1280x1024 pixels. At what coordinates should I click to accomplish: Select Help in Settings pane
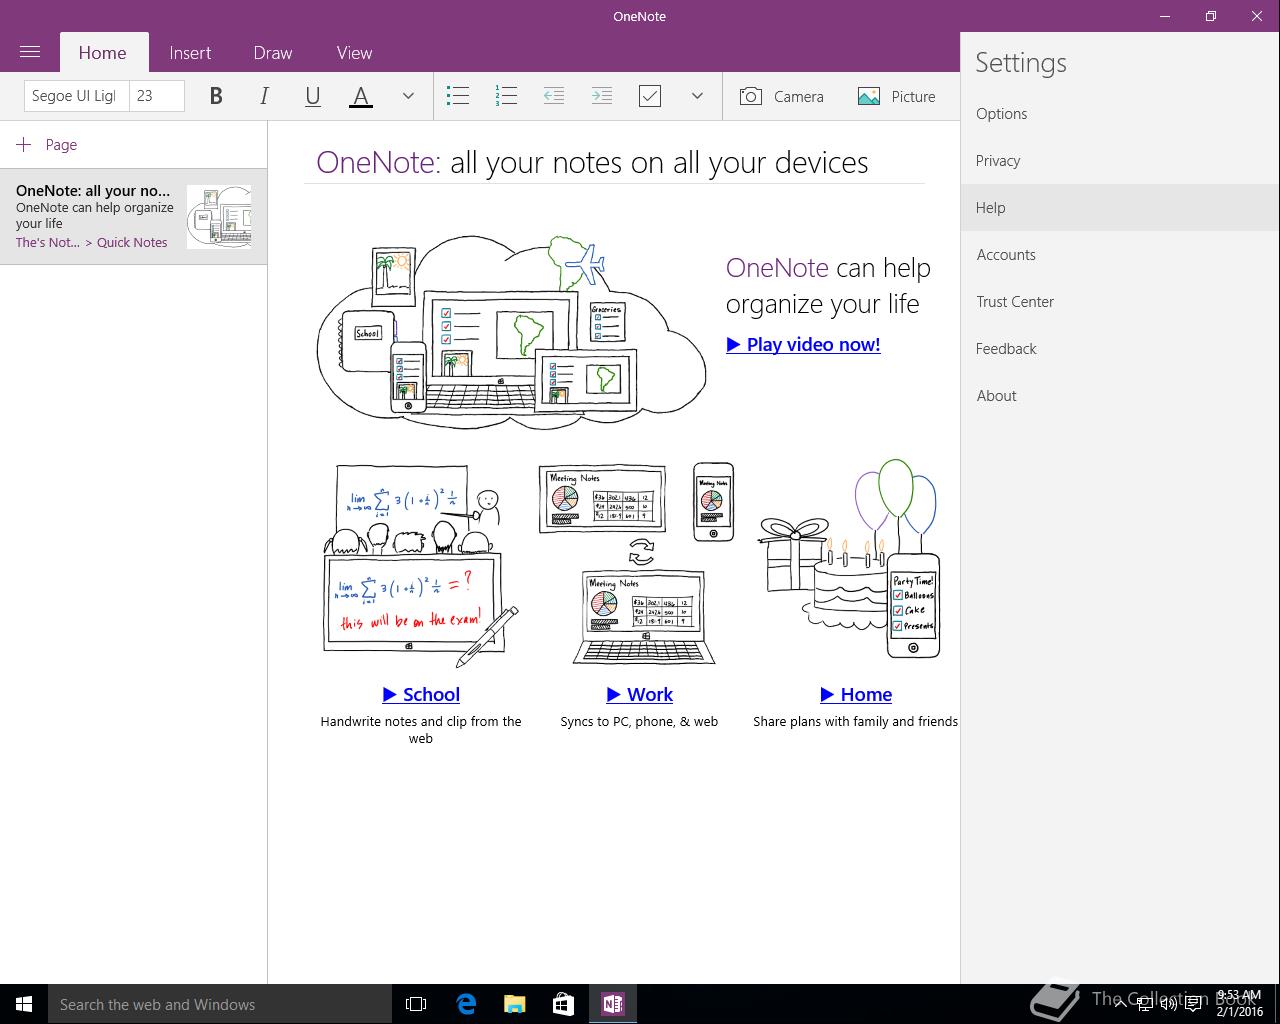(1120, 208)
